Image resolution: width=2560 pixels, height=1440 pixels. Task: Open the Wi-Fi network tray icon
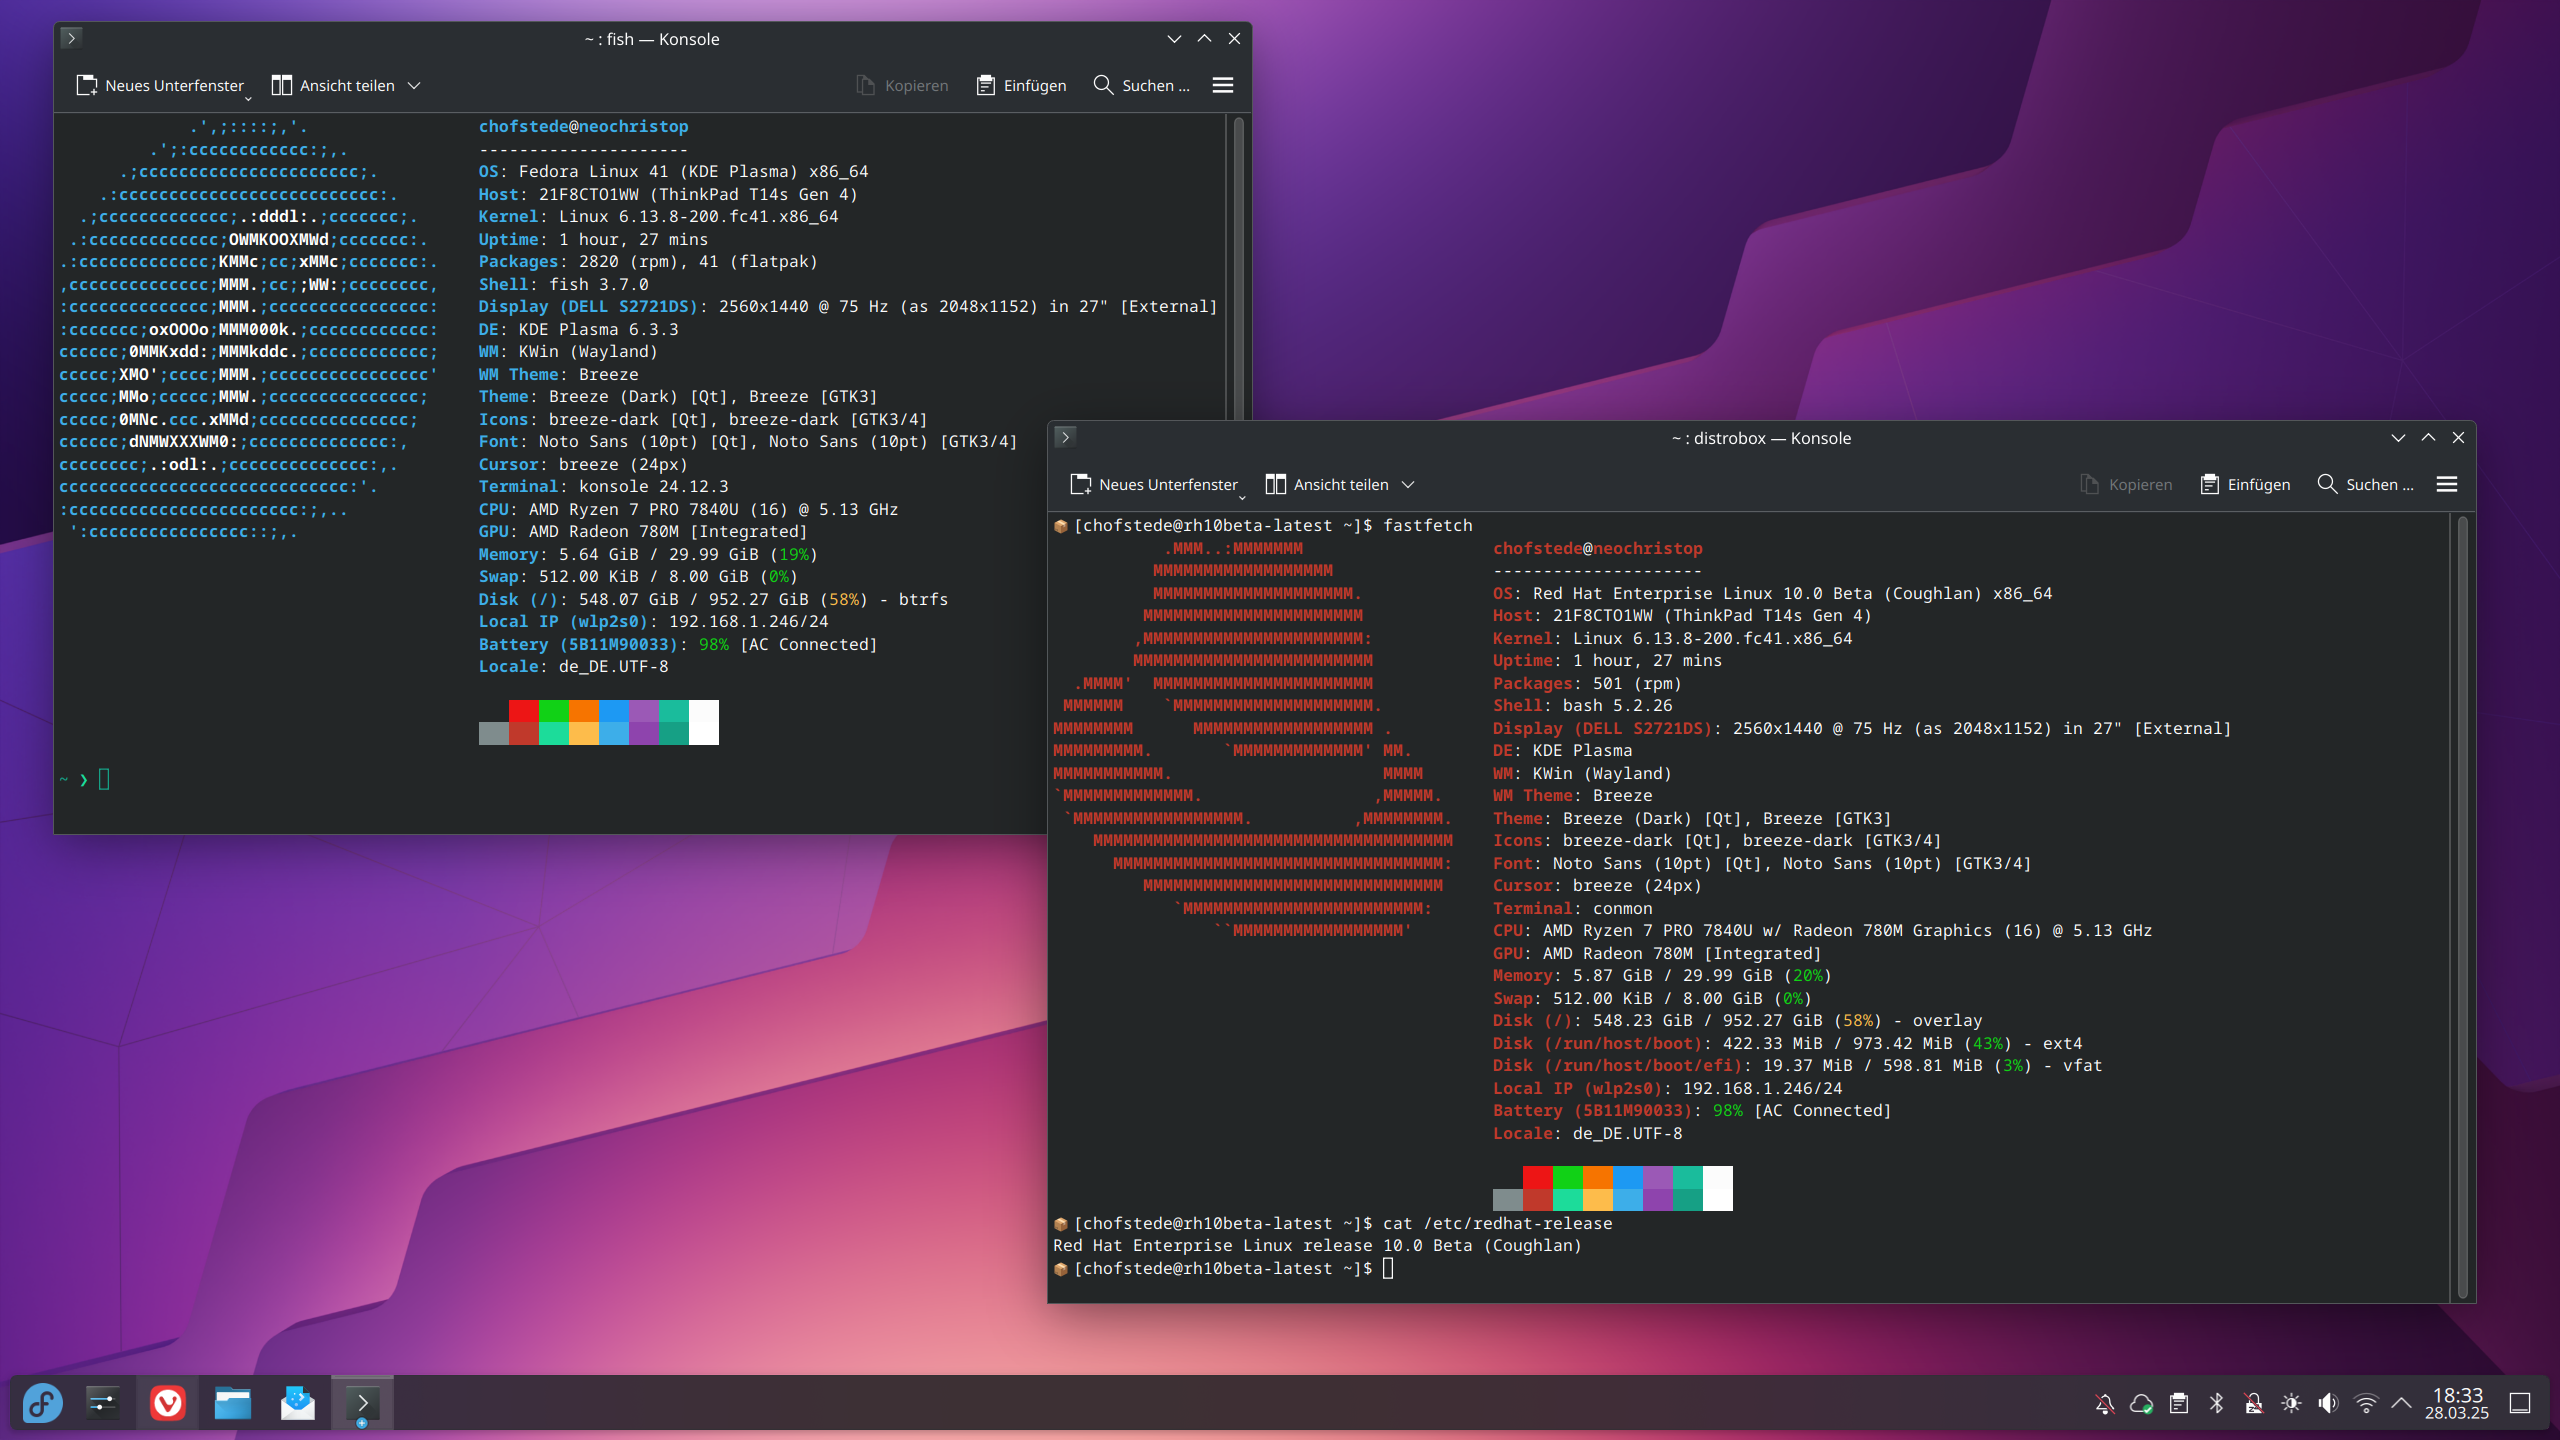click(2365, 1403)
